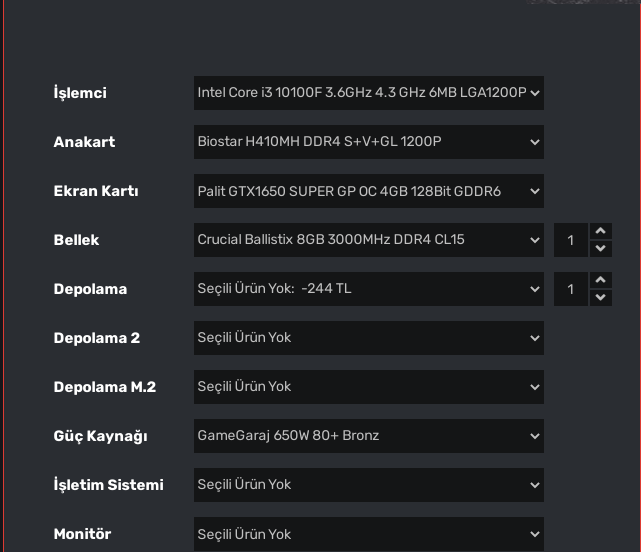641x552 pixels.
Task: Click the Bellek quantity number field
Action: (x=571, y=240)
